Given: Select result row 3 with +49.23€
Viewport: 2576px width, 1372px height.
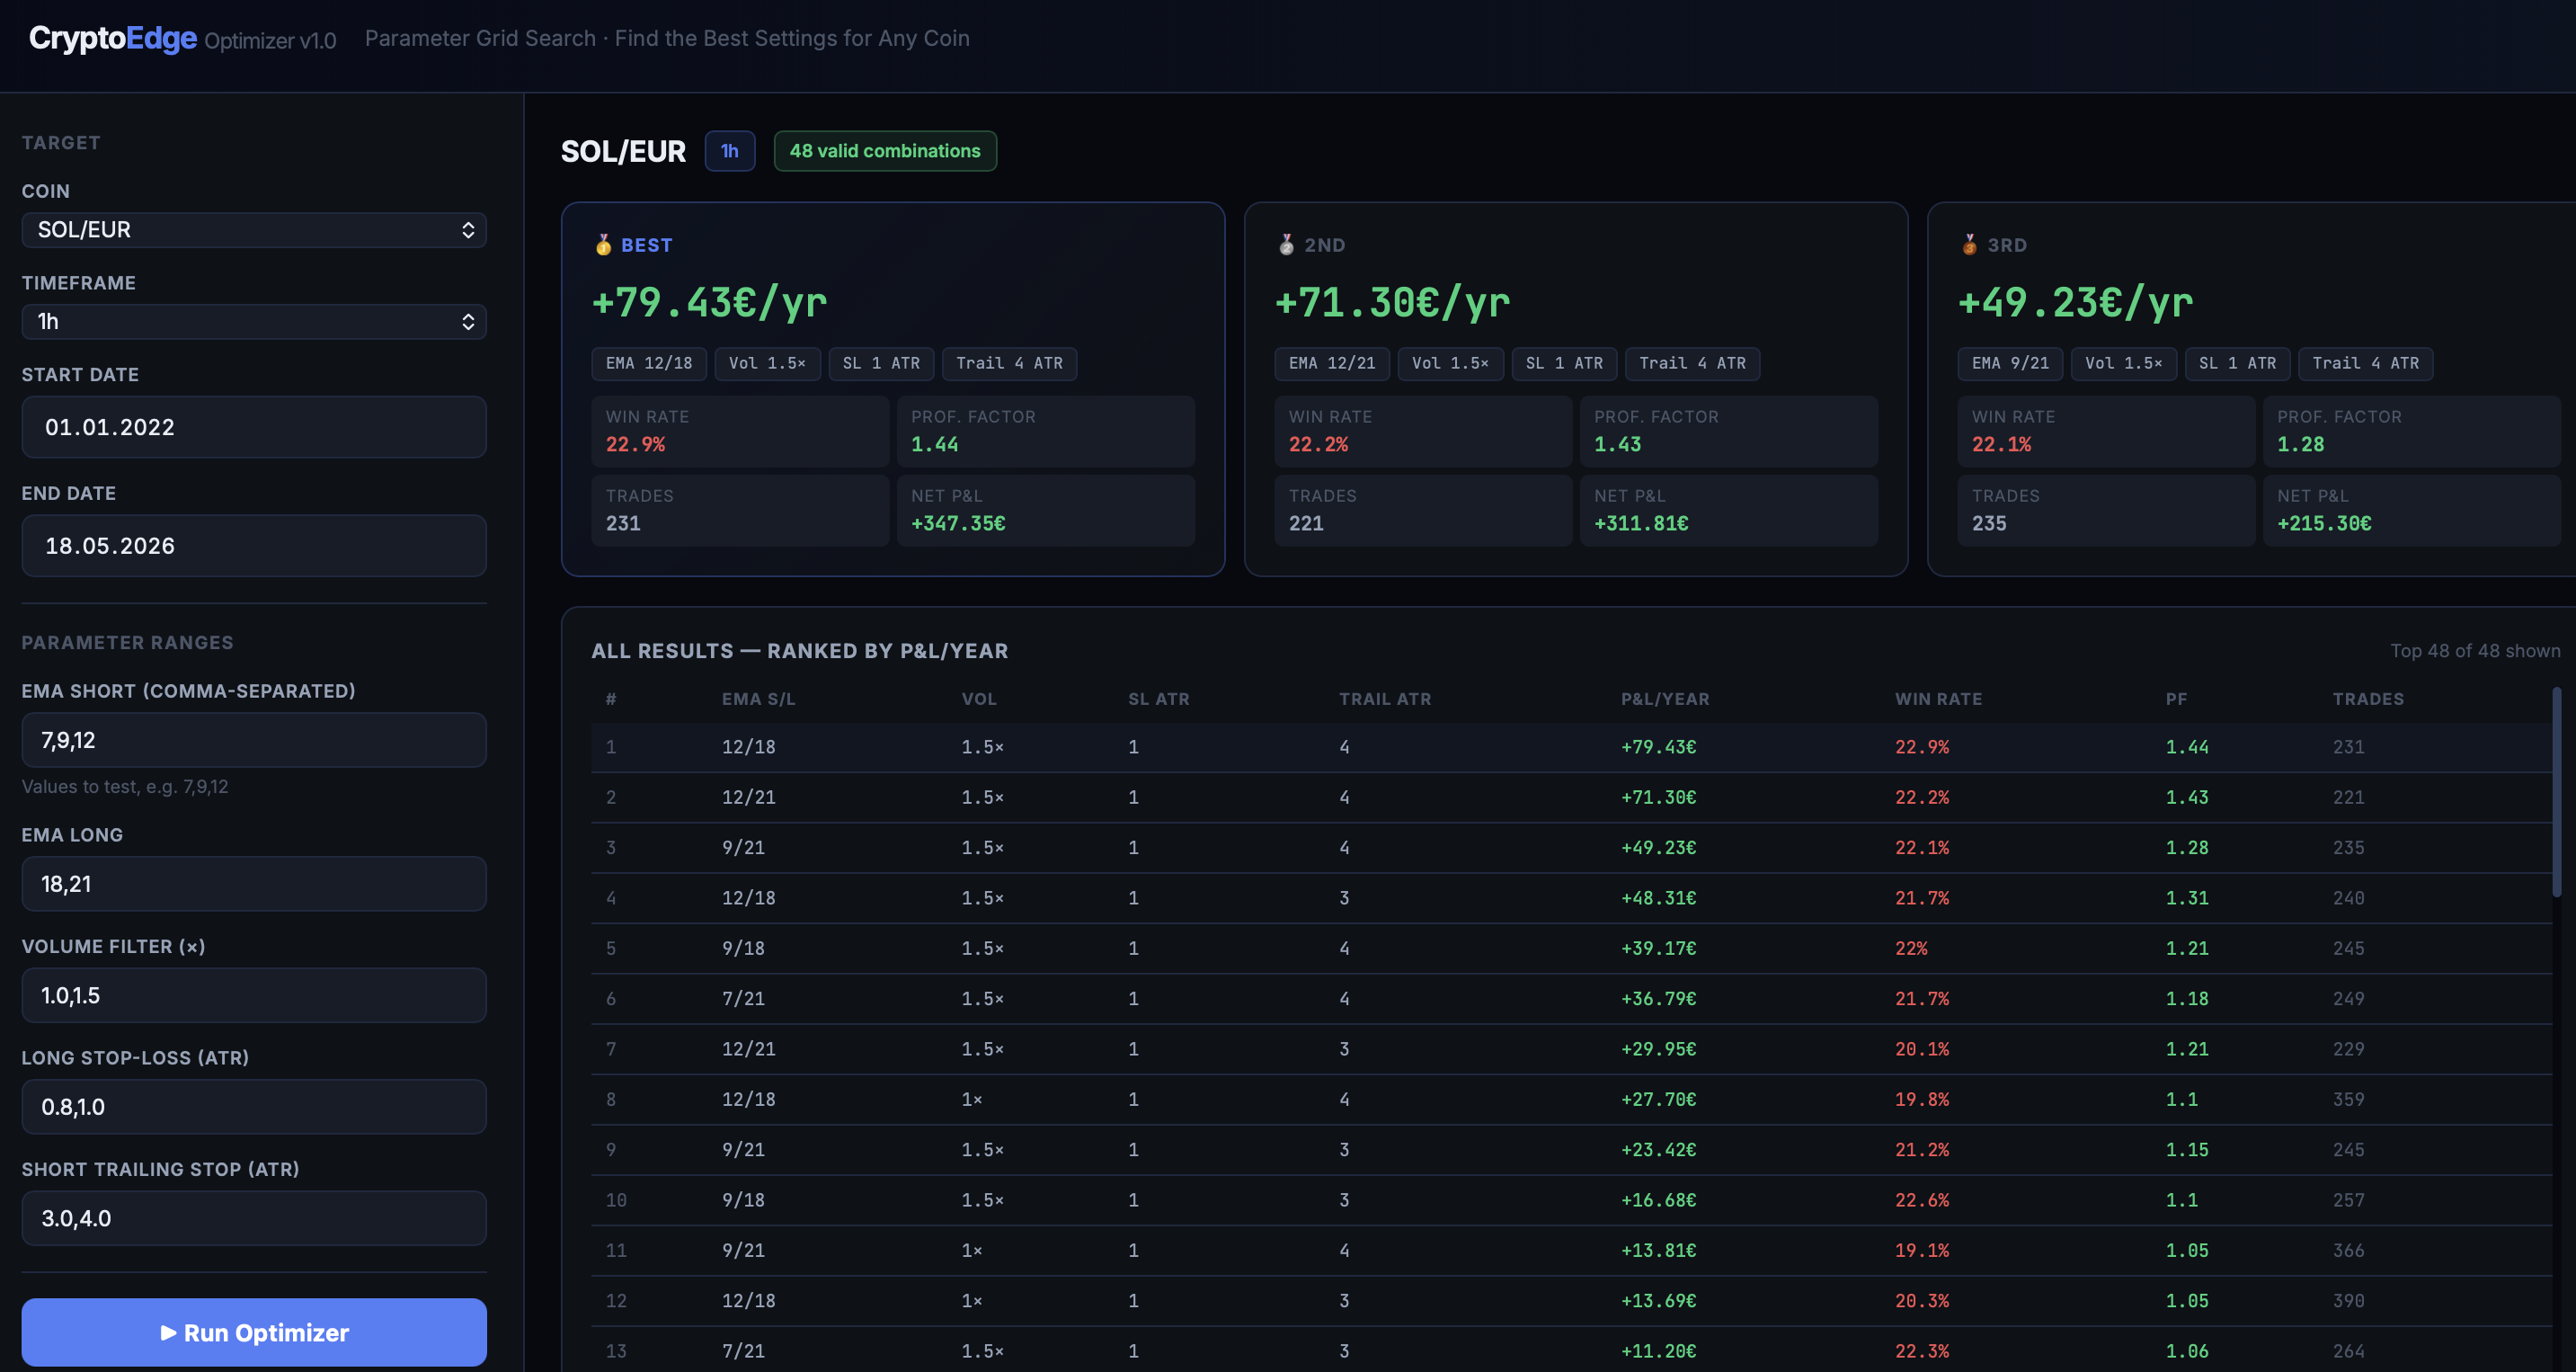Looking at the screenshot, I should [x=1571, y=848].
